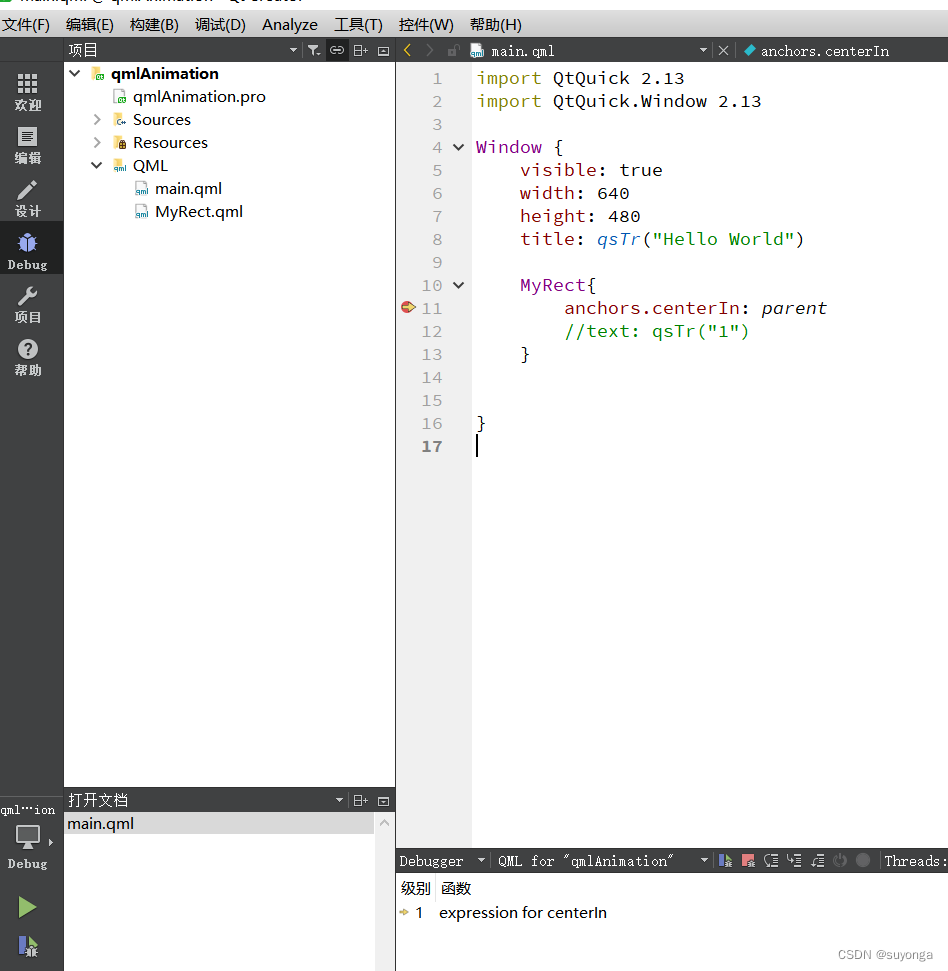Open MyRect.qml in the project tree
This screenshot has width=948, height=971.
(x=199, y=212)
